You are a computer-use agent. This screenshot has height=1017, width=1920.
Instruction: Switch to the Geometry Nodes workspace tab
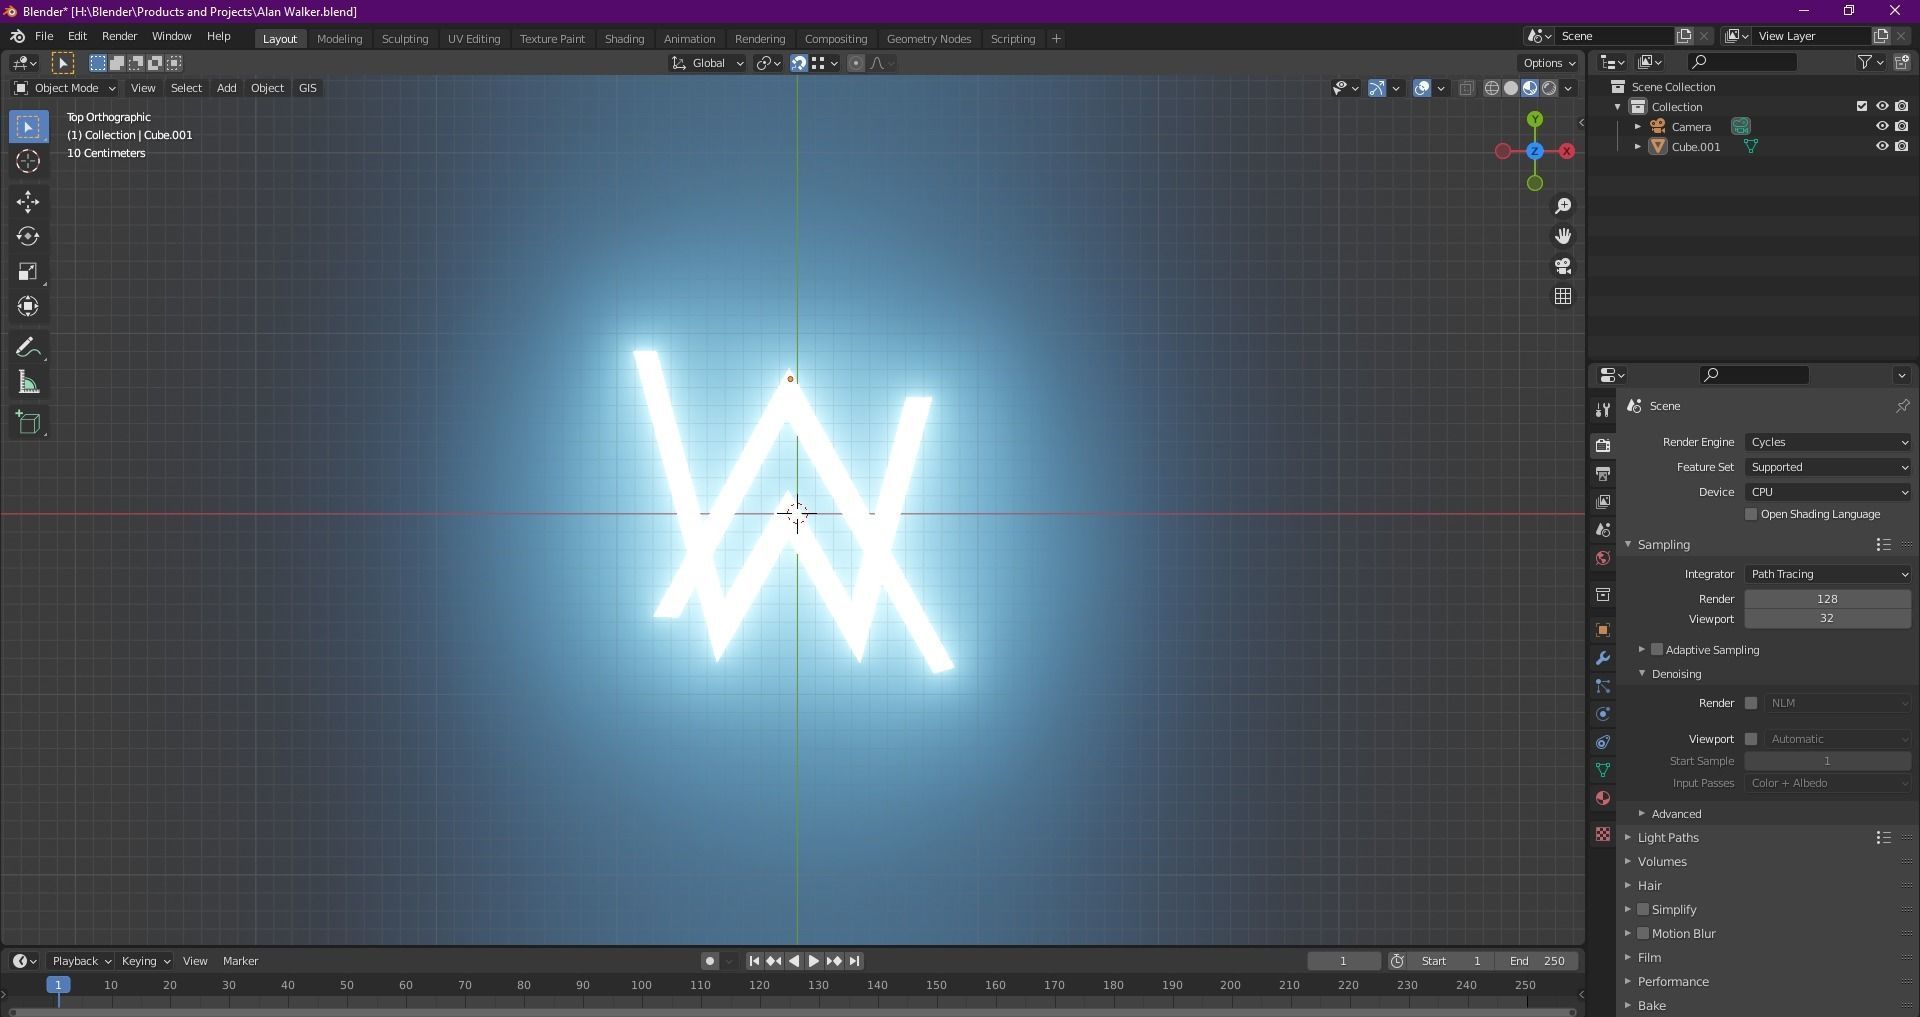click(928, 39)
